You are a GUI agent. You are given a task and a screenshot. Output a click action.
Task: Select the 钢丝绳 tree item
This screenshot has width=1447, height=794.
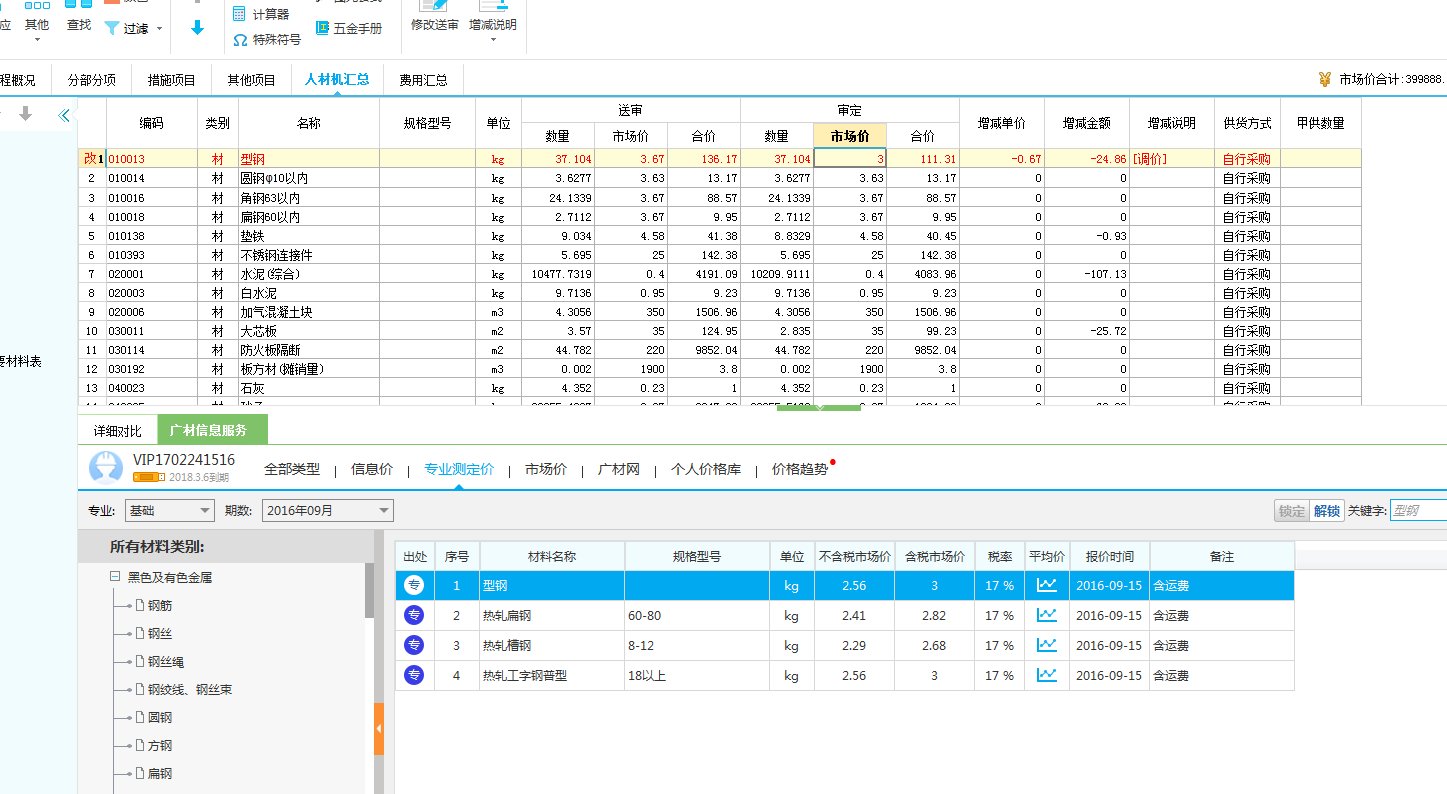coord(166,662)
